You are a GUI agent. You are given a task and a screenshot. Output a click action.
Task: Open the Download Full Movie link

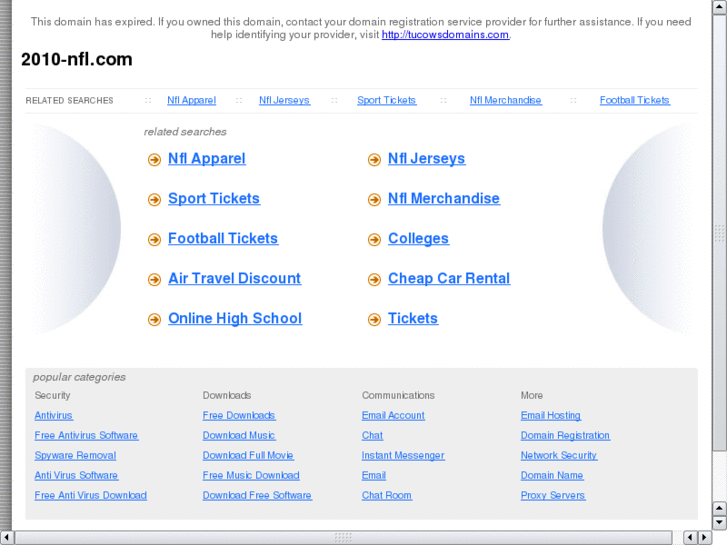click(248, 455)
